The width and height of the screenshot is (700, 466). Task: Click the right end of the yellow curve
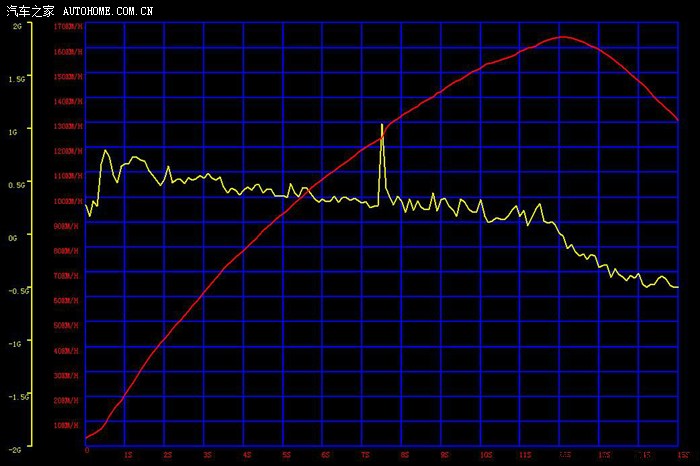coord(678,287)
